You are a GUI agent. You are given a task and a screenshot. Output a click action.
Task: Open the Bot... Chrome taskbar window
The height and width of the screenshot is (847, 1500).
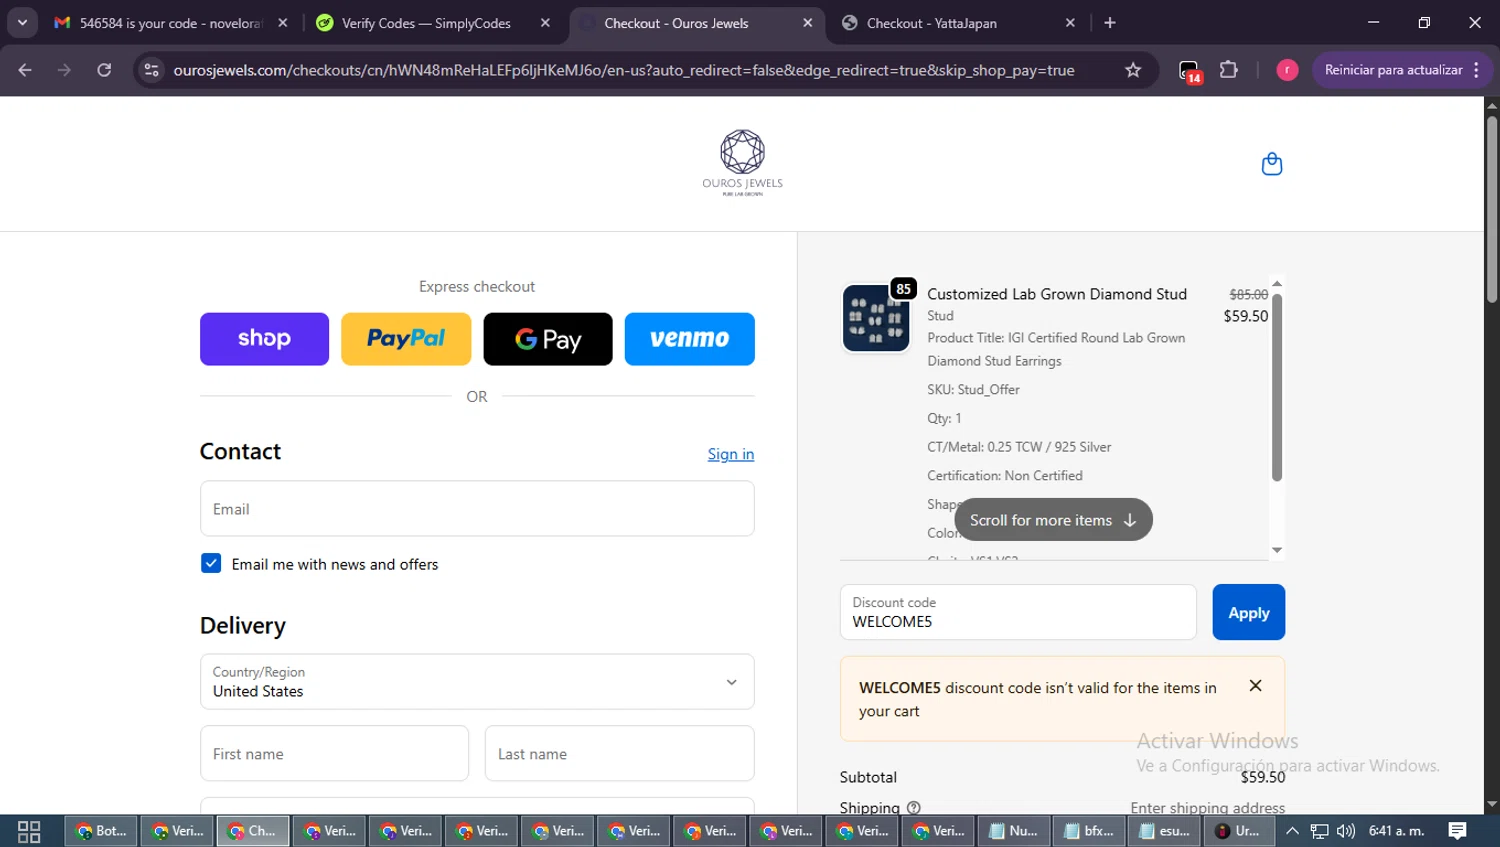click(102, 831)
